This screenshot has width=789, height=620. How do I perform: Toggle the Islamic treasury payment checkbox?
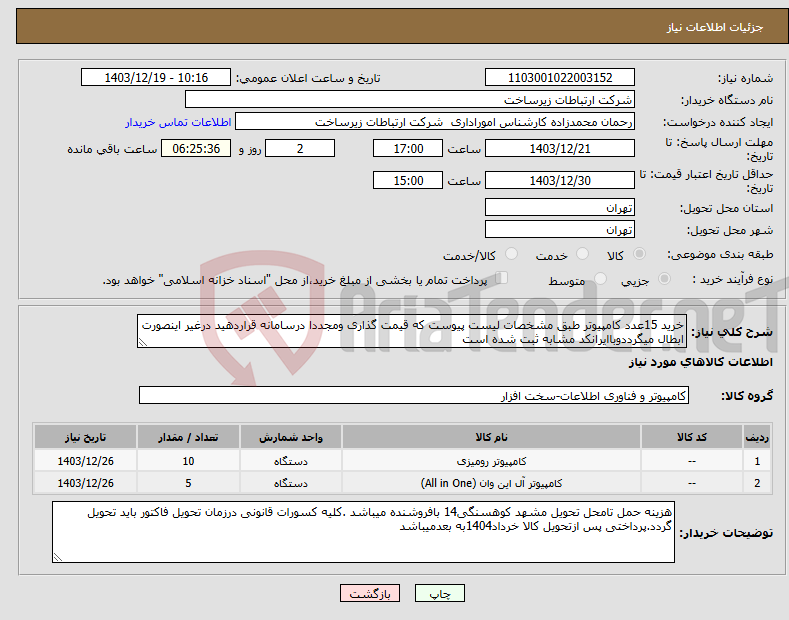coord(502,278)
